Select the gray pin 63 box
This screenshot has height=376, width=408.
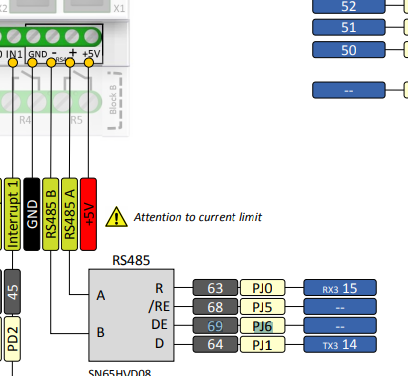(x=215, y=288)
